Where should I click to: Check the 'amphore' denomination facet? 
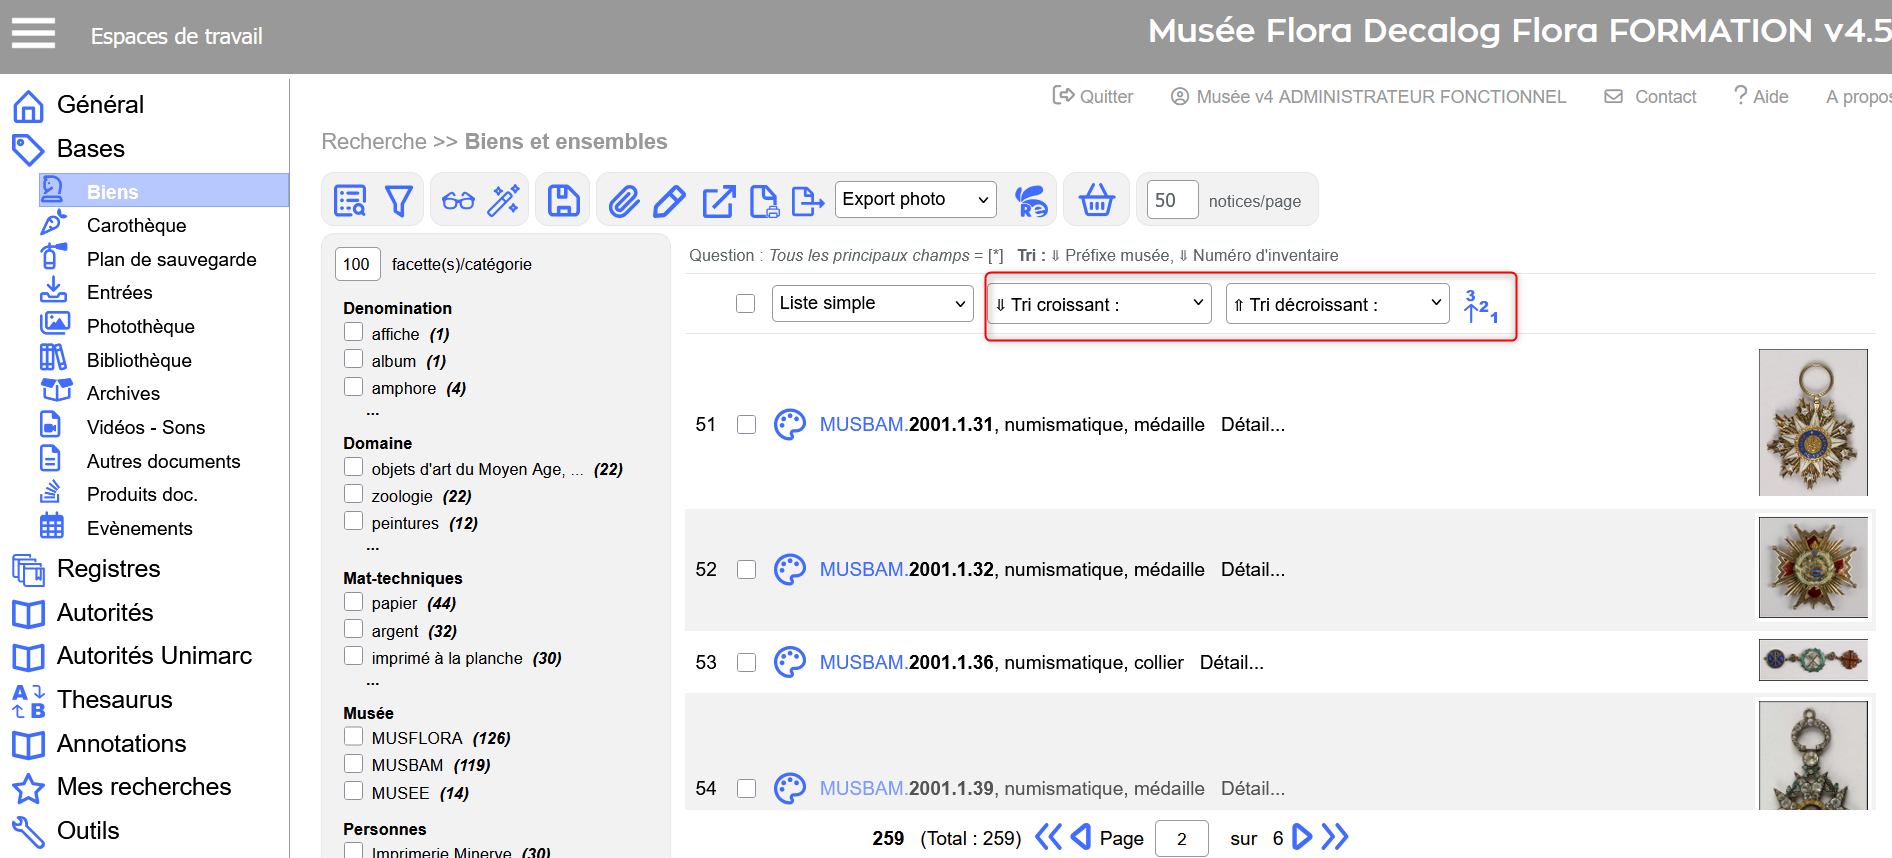tap(354, 387)
